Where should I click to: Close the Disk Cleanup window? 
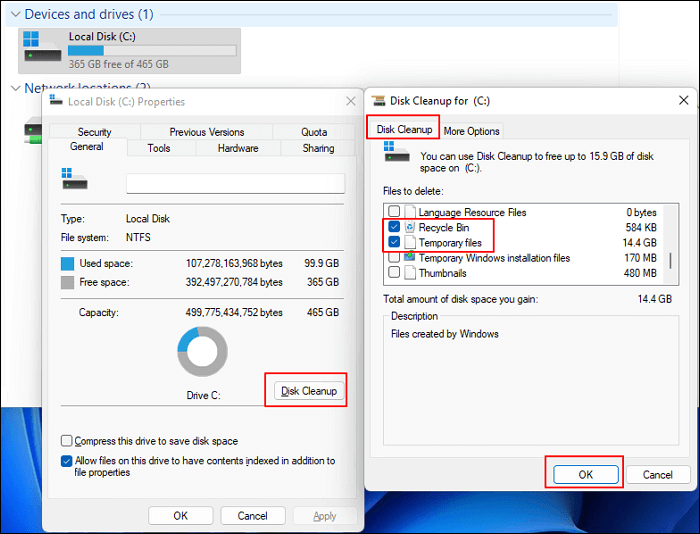click(x=683, y=100)
